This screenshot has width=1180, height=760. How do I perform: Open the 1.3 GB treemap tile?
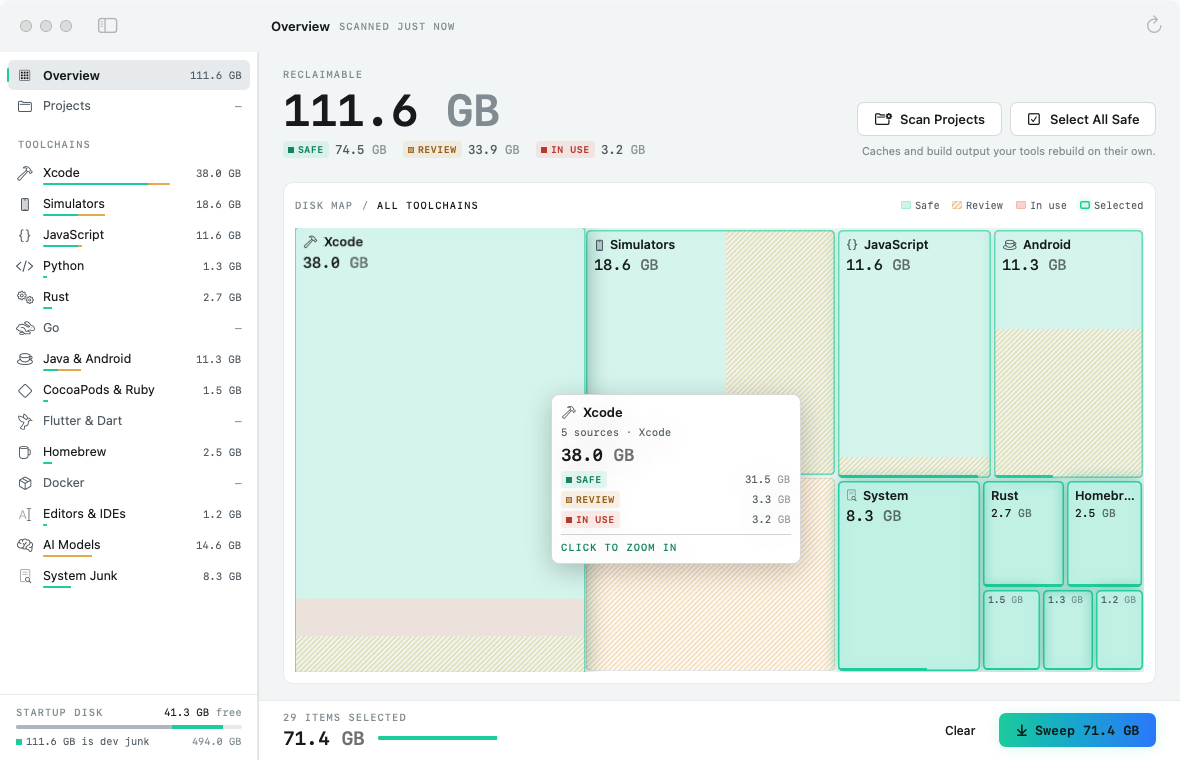point(1067,630)
